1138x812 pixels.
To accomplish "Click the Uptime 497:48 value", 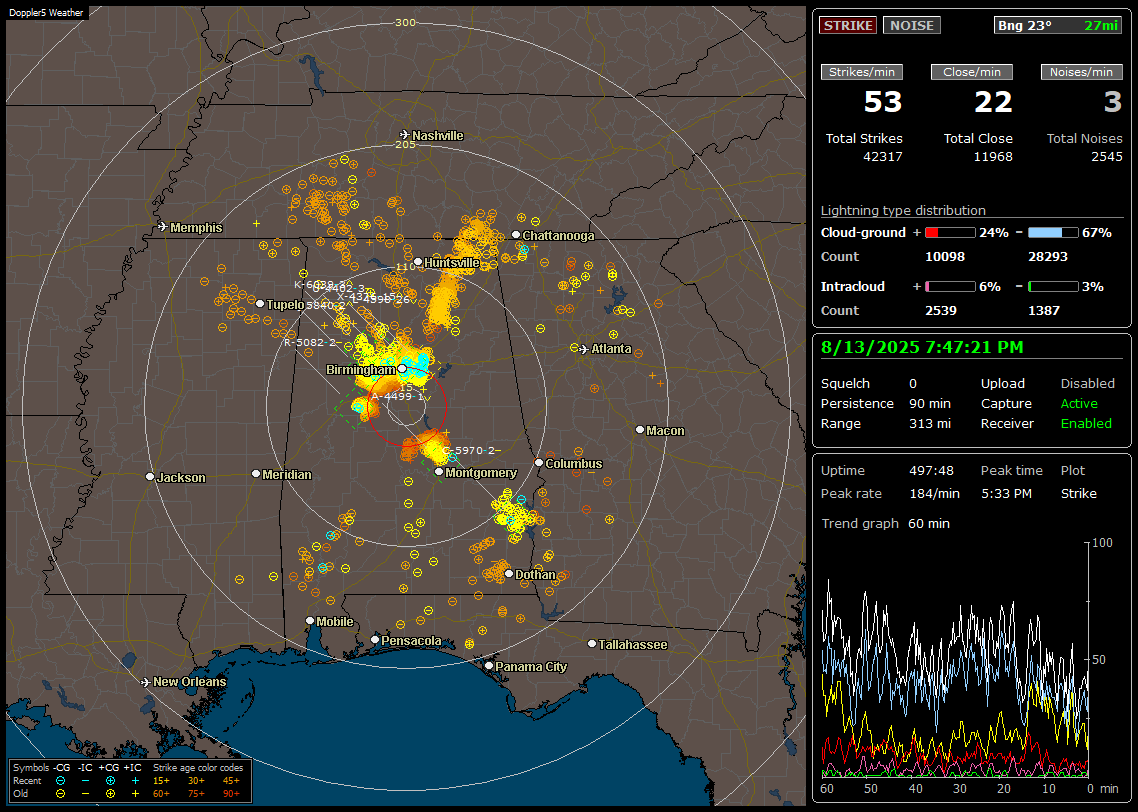I will tap(931, 471).
